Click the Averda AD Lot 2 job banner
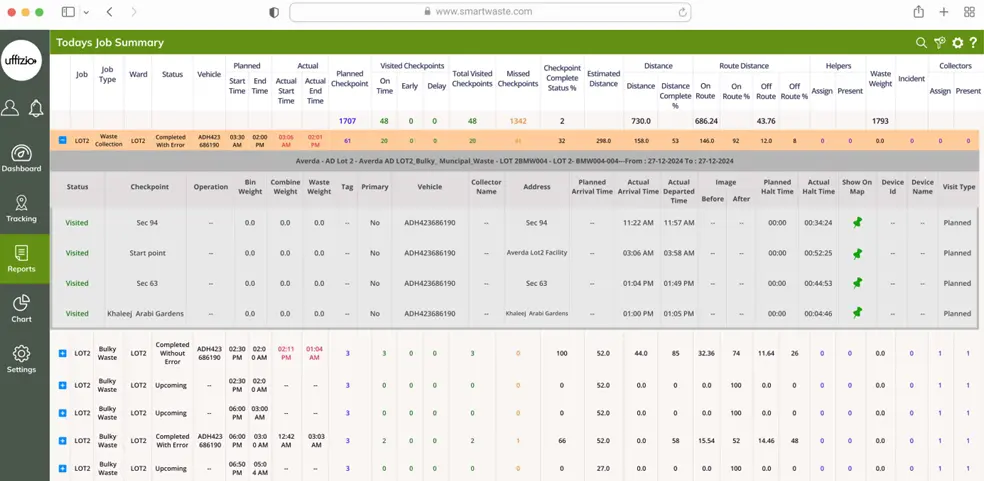Viewport: 984px width, 481px height. (x=514, y=161)
